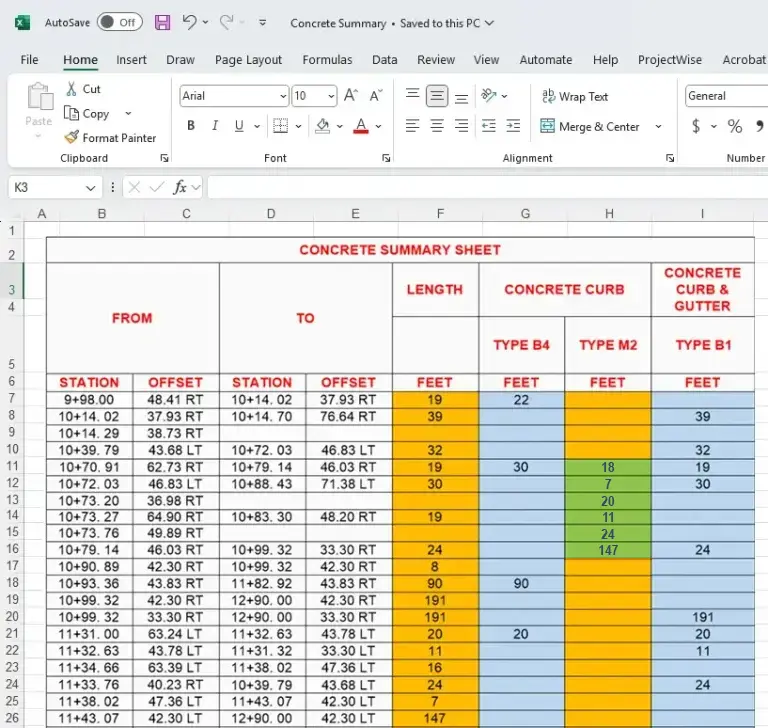Open the font size dropdown

pos(330,97)
